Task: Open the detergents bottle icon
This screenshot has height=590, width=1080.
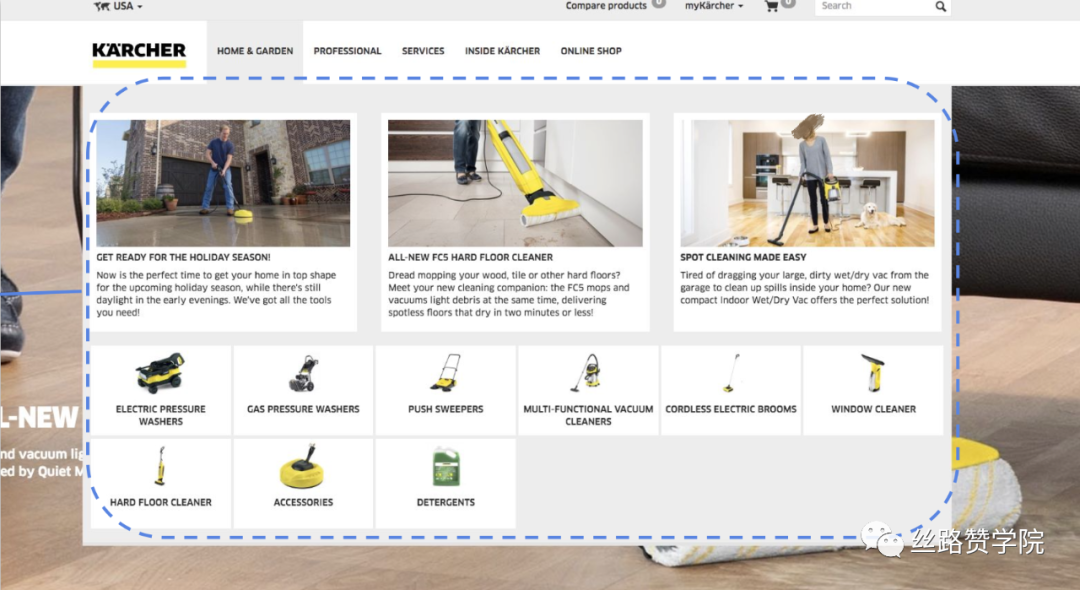Action: click(446, 467)
